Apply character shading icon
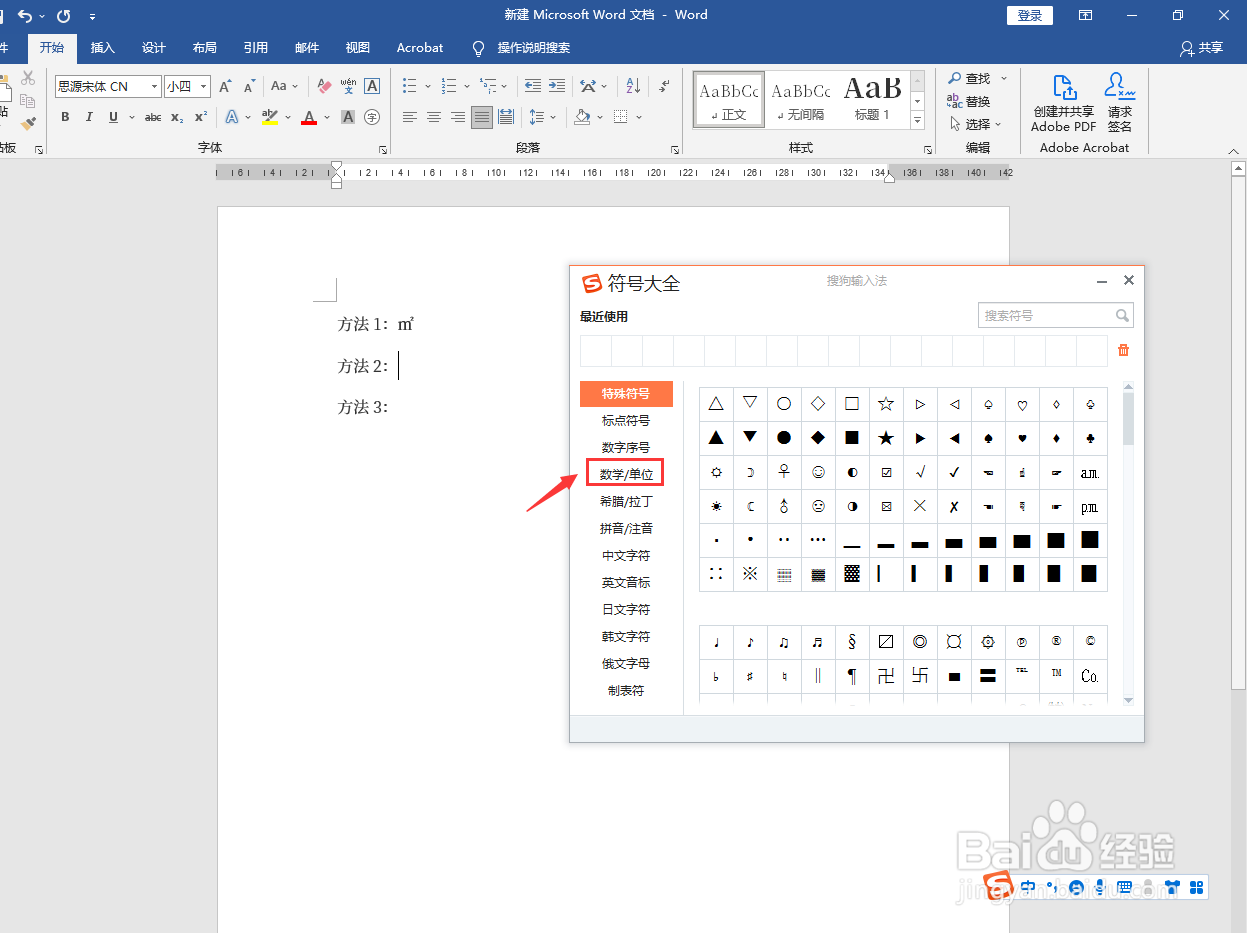Screen dimensions: 1247x933 click(x=348, y=117)
